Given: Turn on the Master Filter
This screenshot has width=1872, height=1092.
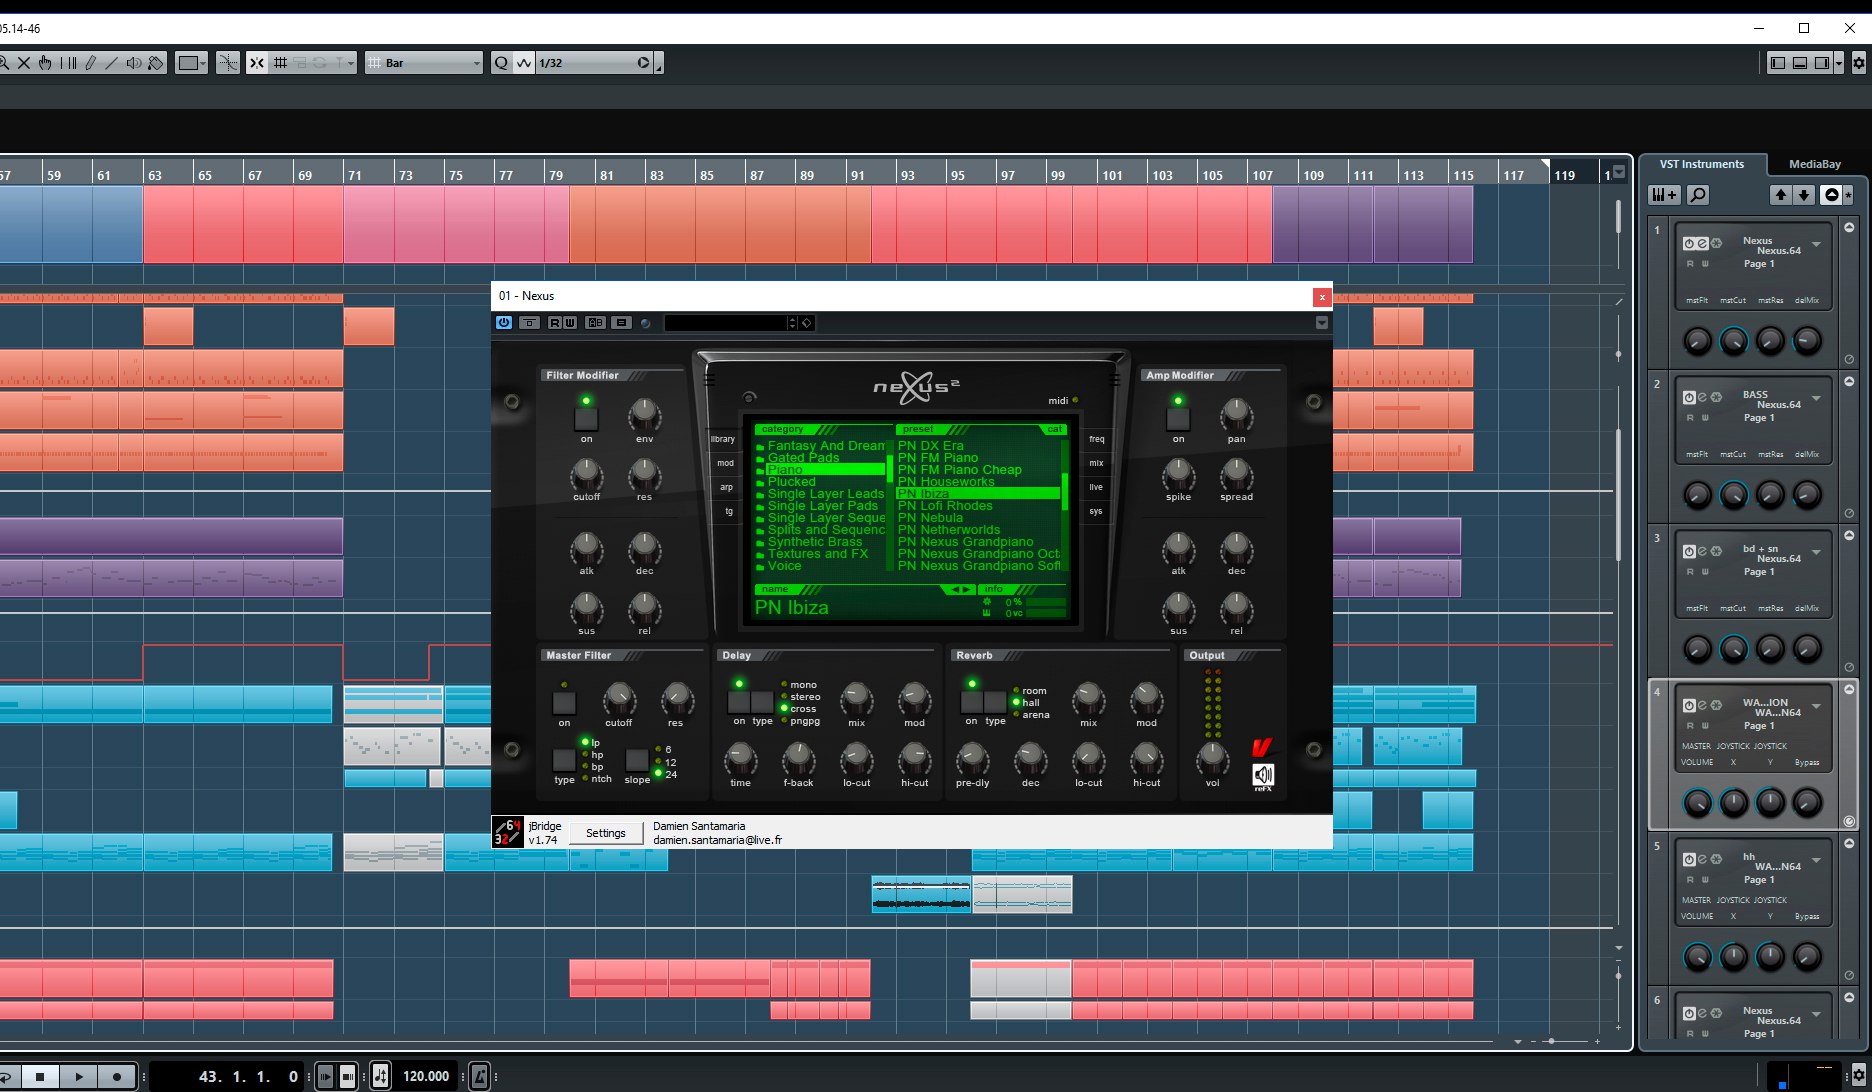Looking at the screenshot, I should pyautogui.click(x=564, y=702).
